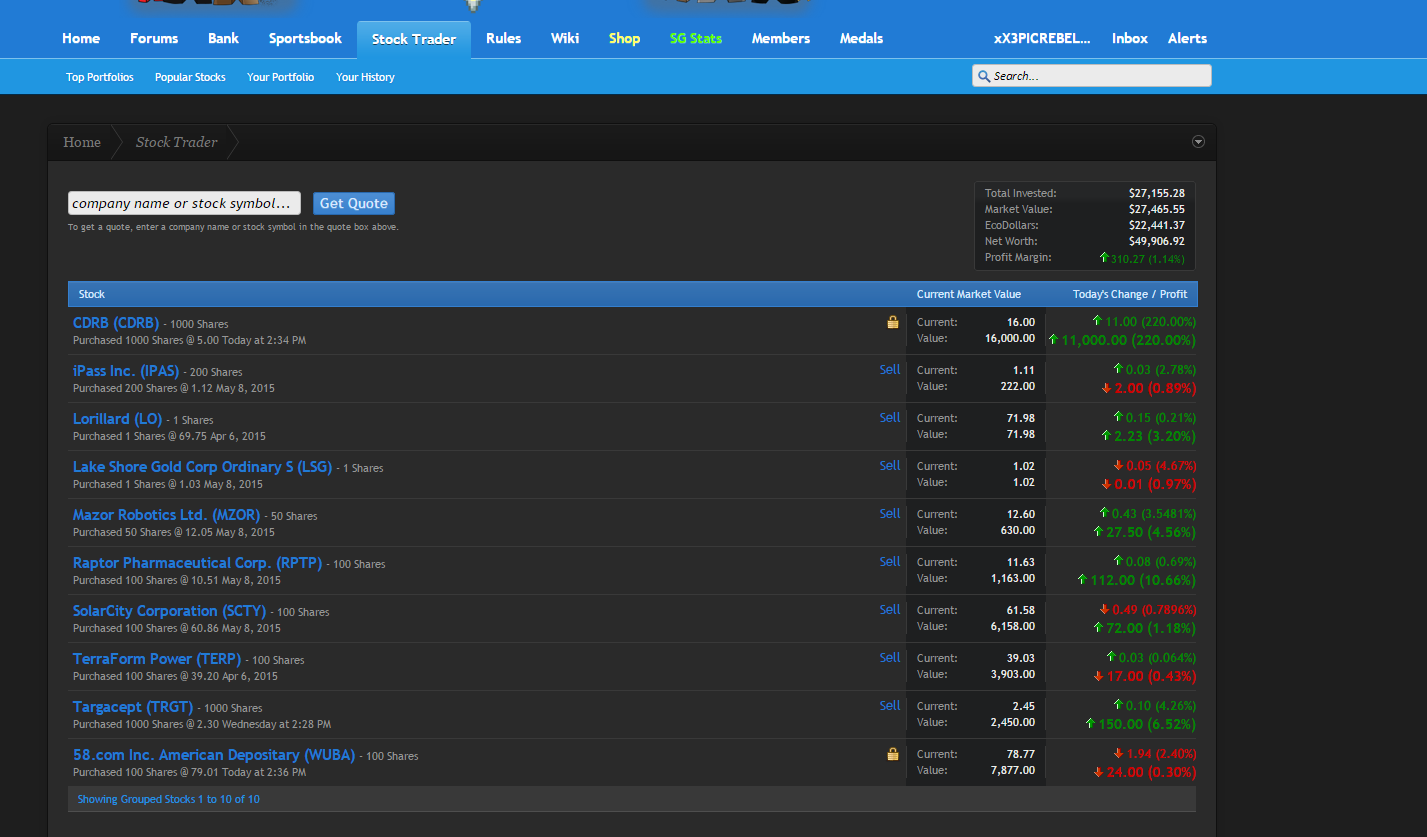
Task: Open Lake Shore Gold Corp (LSG) link
Action: 202,467
